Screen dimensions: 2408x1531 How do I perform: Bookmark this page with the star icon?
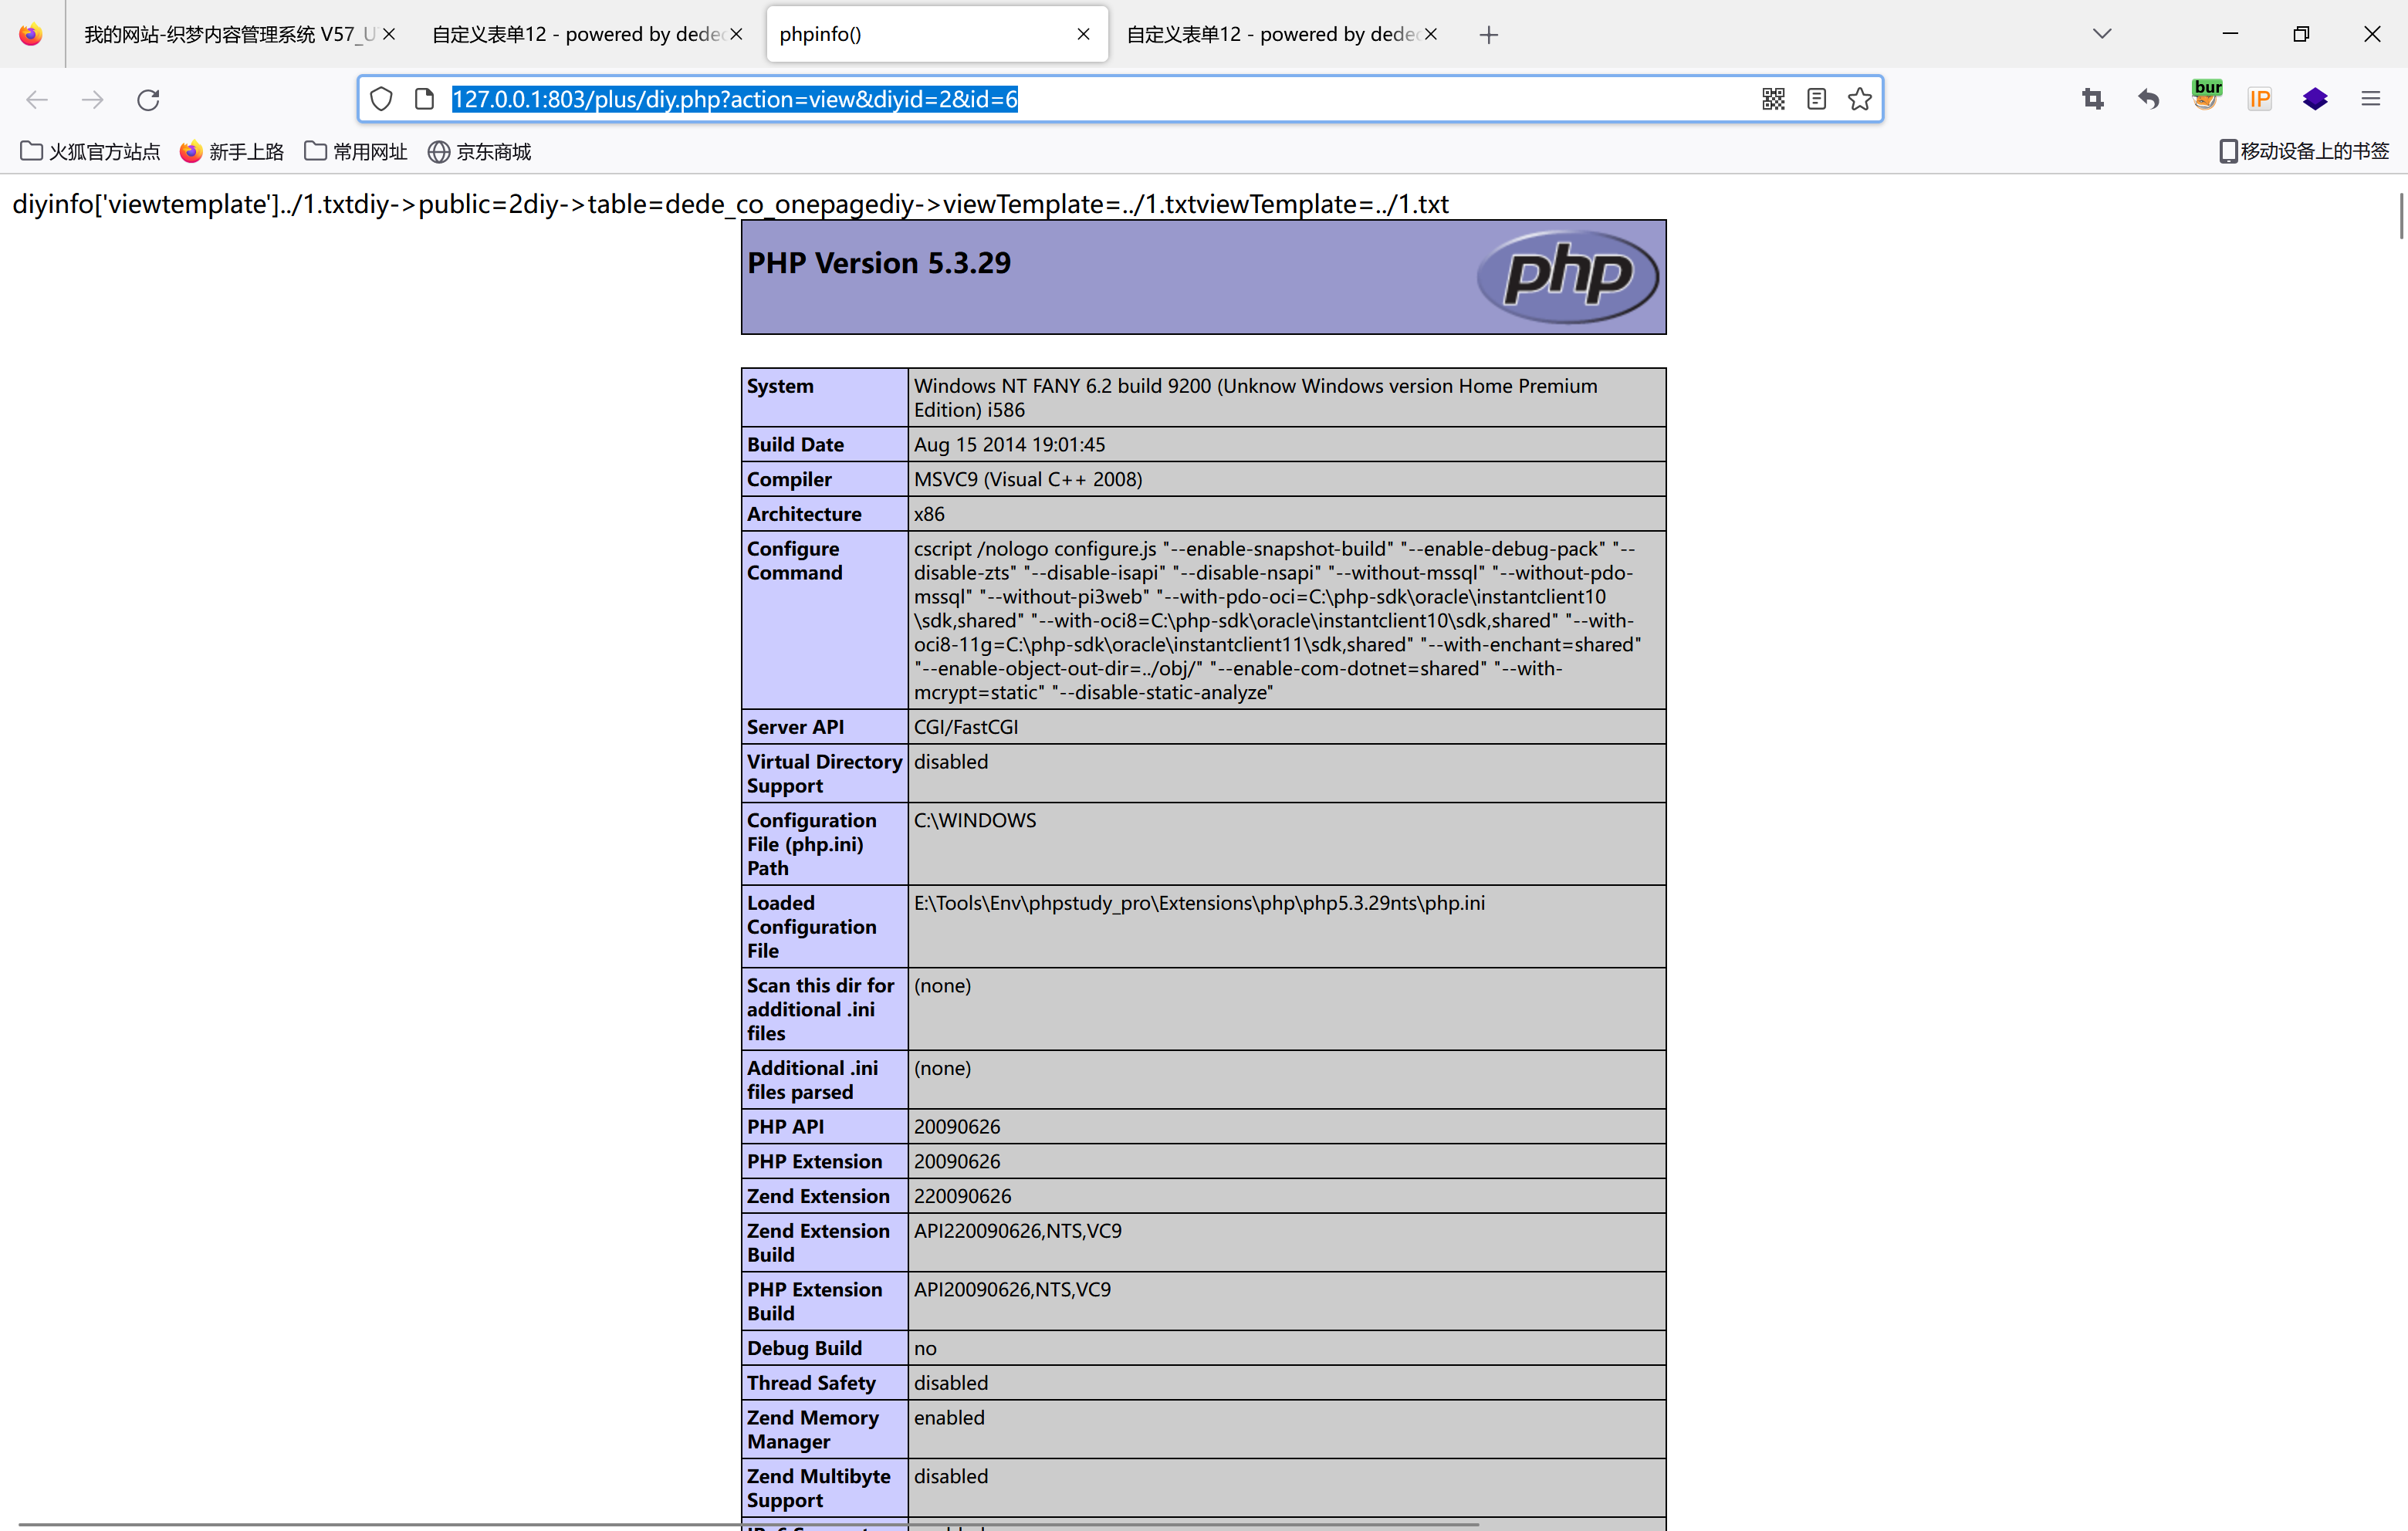[1859, 99]
